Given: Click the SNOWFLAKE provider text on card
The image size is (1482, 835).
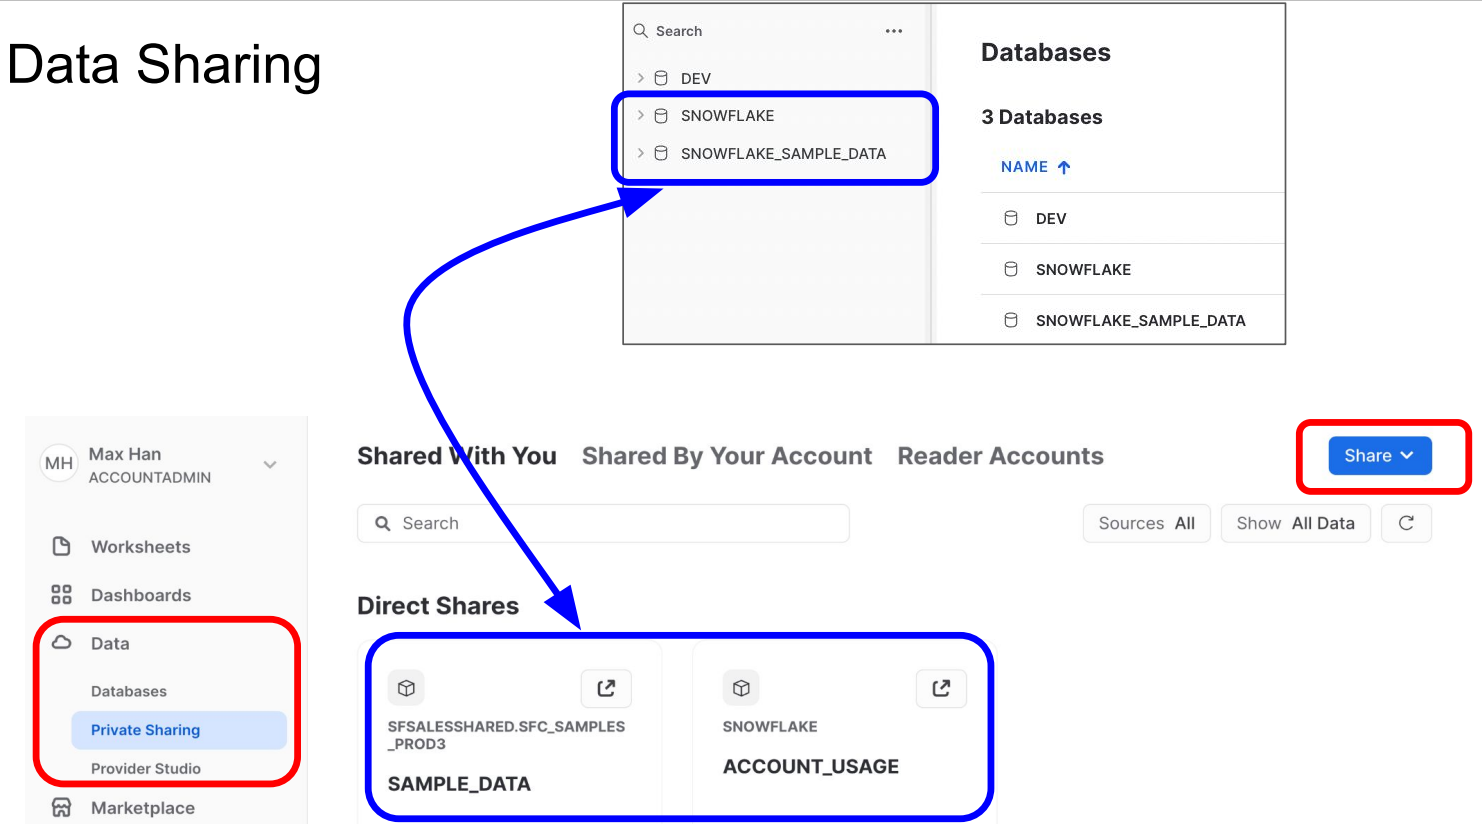Looking at the screenshot, I should (x=770, y=726).
